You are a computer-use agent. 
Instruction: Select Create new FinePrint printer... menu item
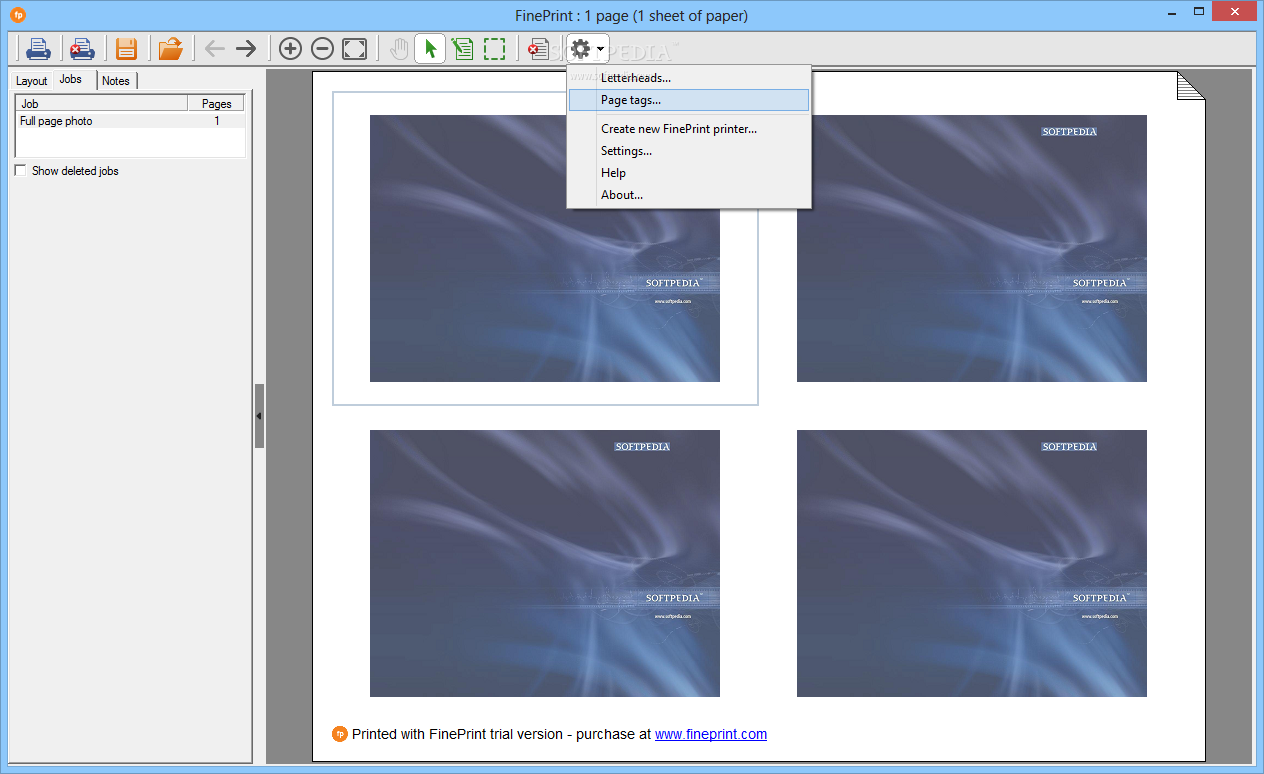tap(689, 129)
